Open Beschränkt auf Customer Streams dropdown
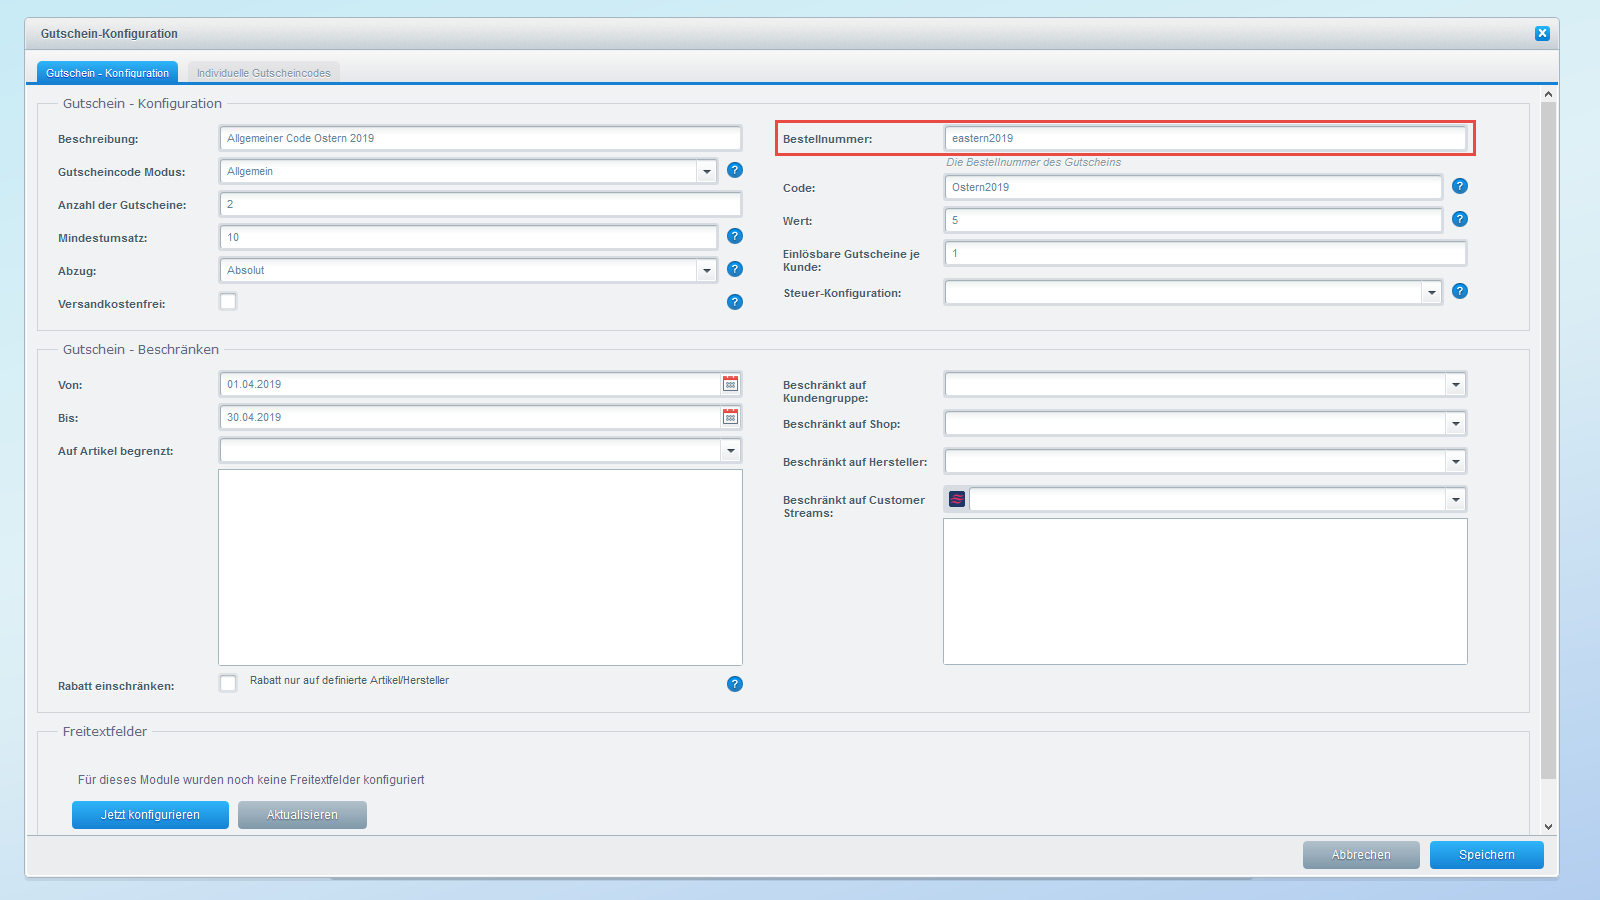Screen dimensions: 1600x900 pyautogui.click(x=1456, y=500)
